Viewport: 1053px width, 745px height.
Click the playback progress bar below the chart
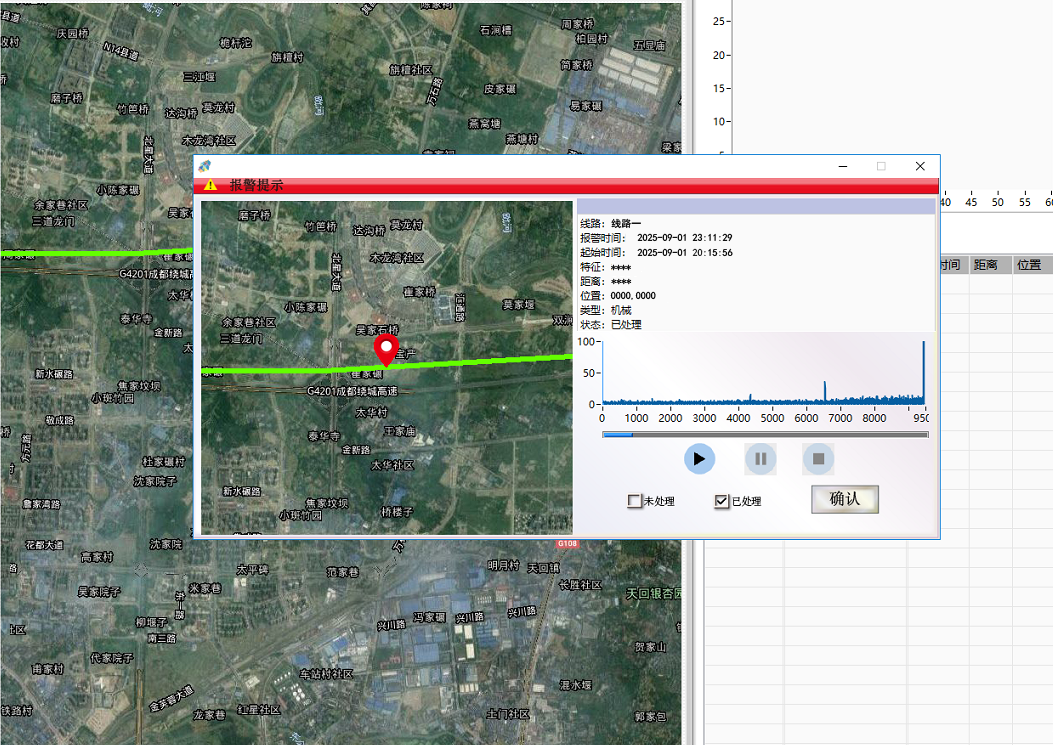[765, 435]
